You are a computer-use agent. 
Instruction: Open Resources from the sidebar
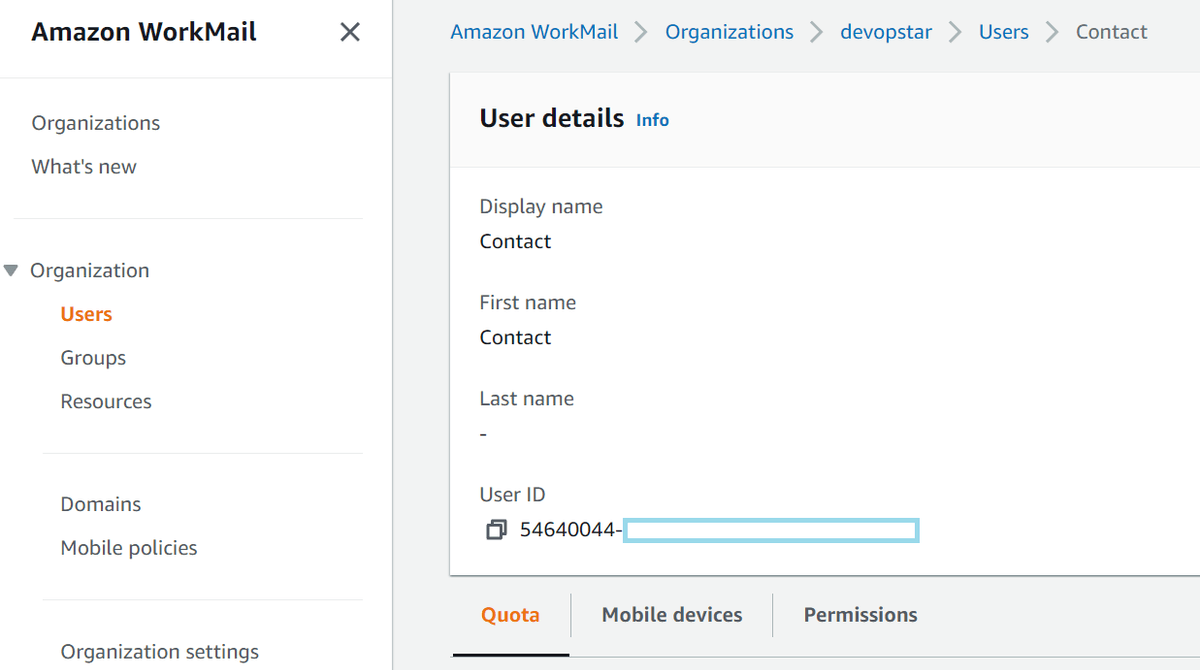coord(105,401)
